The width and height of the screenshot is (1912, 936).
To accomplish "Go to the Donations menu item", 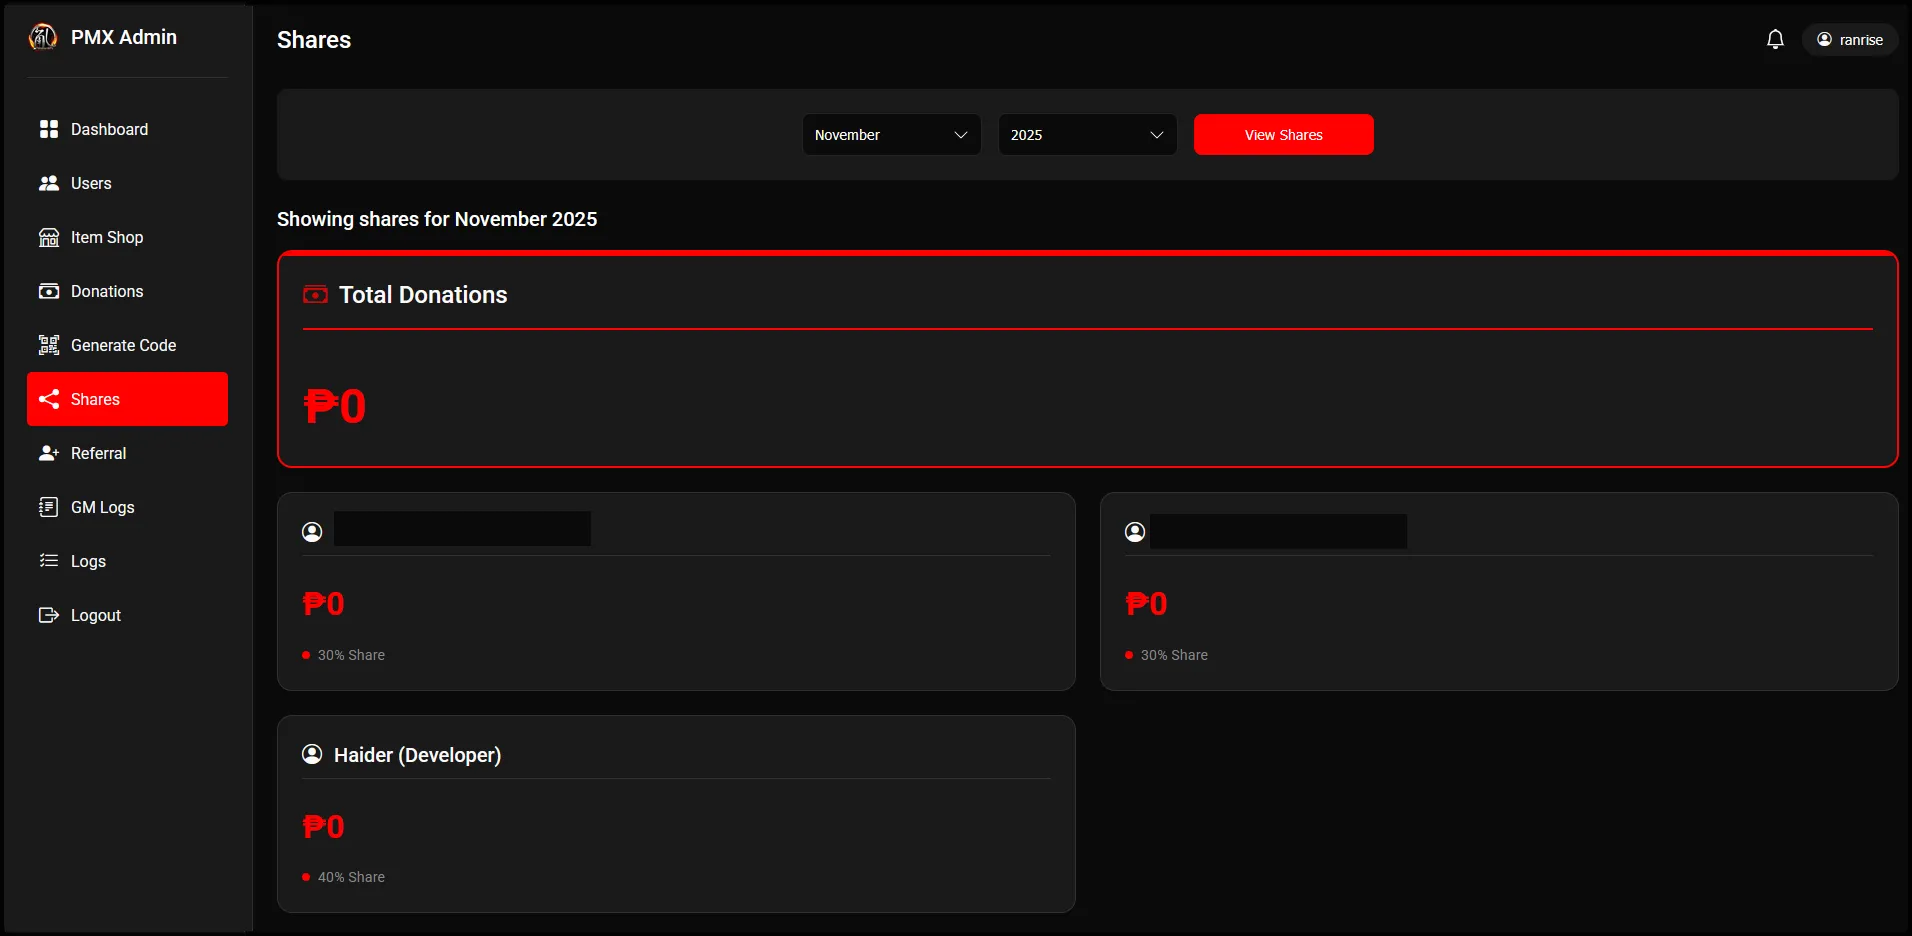I will coord(107,291).
